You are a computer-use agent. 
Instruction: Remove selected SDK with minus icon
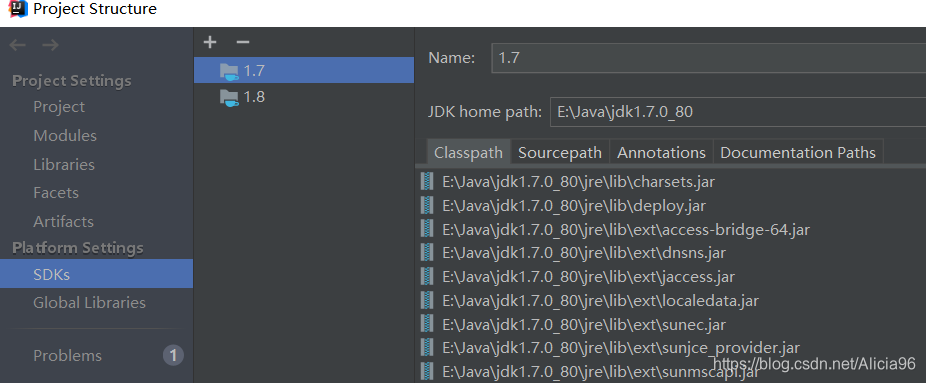coord(243,42)
